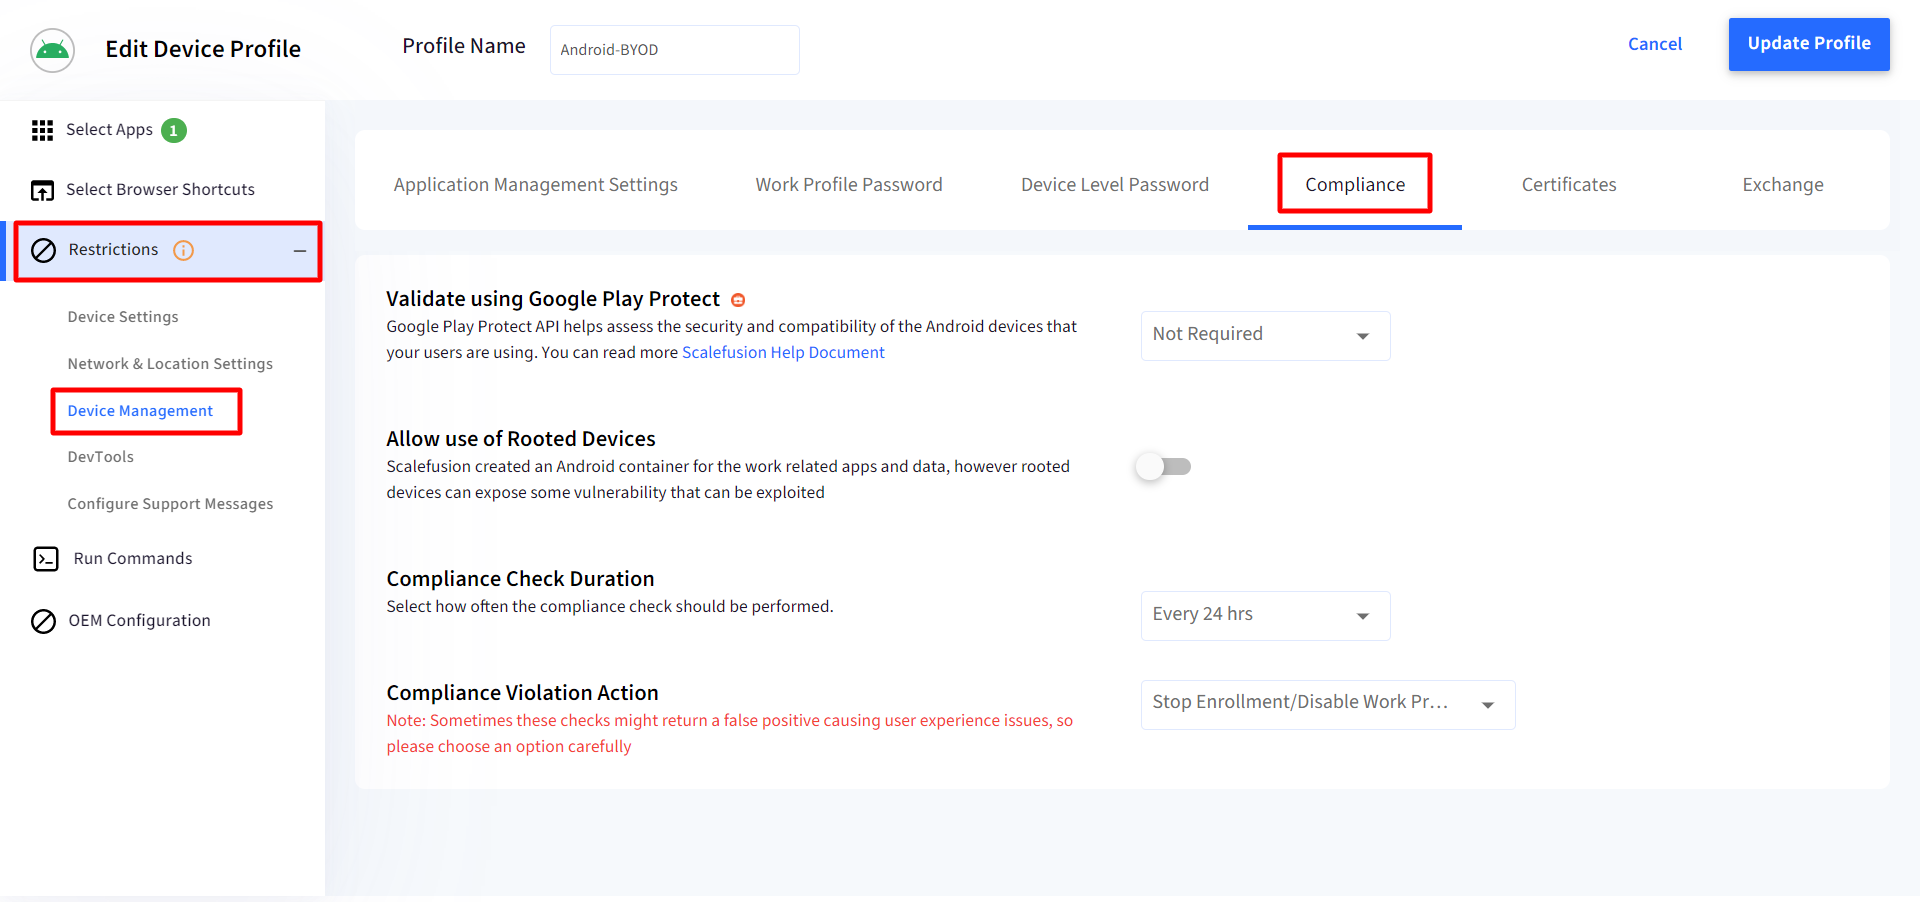Open OEM Configuration in sidebar
Screen dimensions: 1920x902
[x=139, y=621]
